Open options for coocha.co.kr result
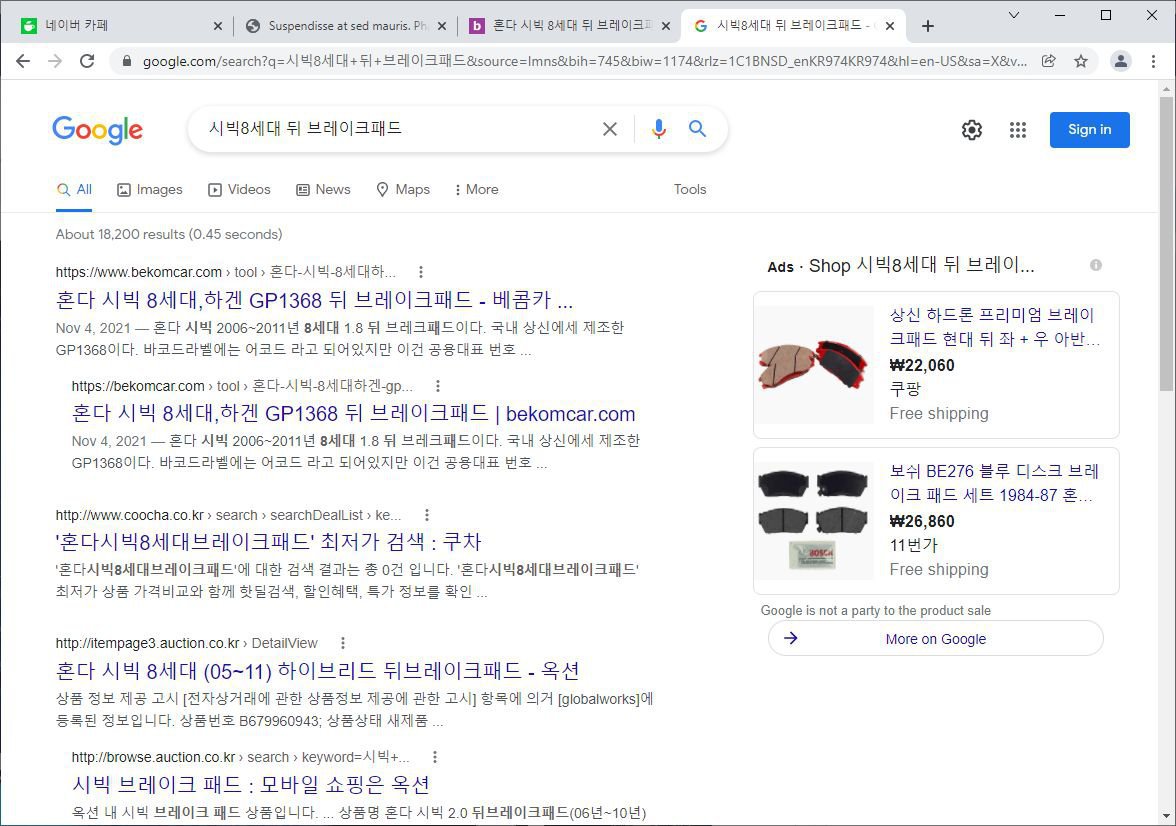The height and width of the screenshot is (826, 1176). point(427,515)
